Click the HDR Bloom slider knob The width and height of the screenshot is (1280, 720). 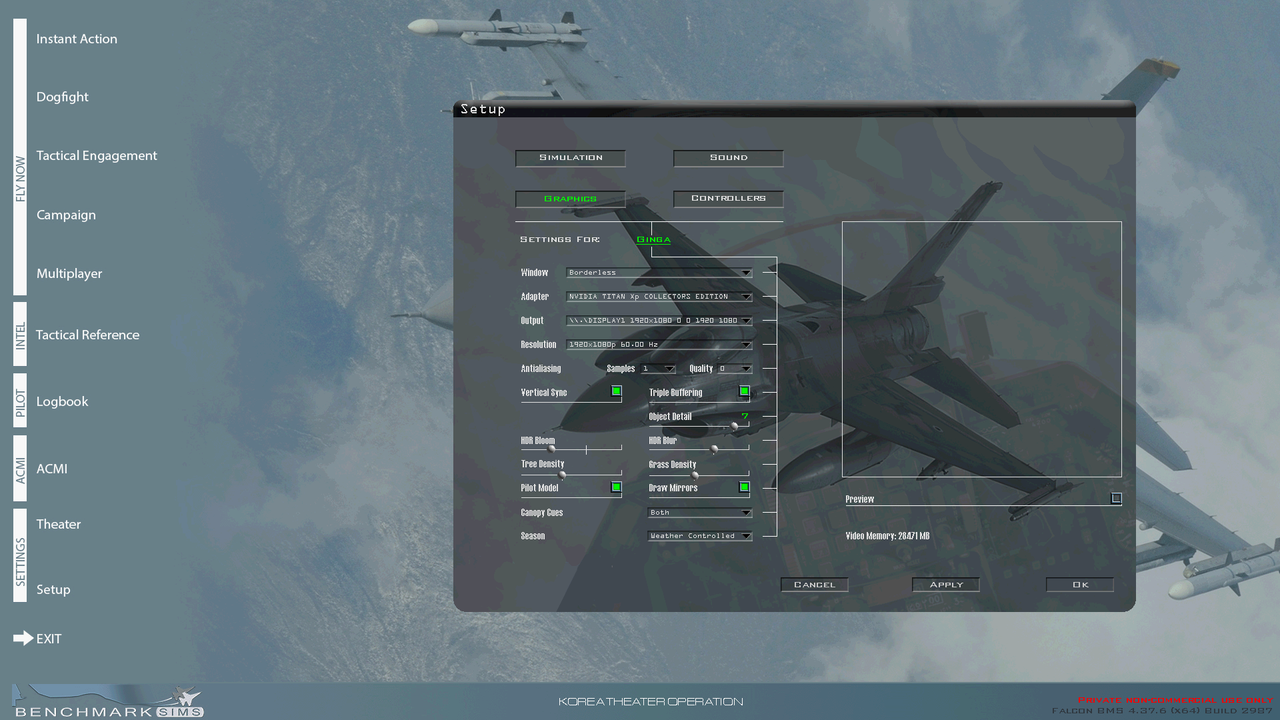point(550,450)
